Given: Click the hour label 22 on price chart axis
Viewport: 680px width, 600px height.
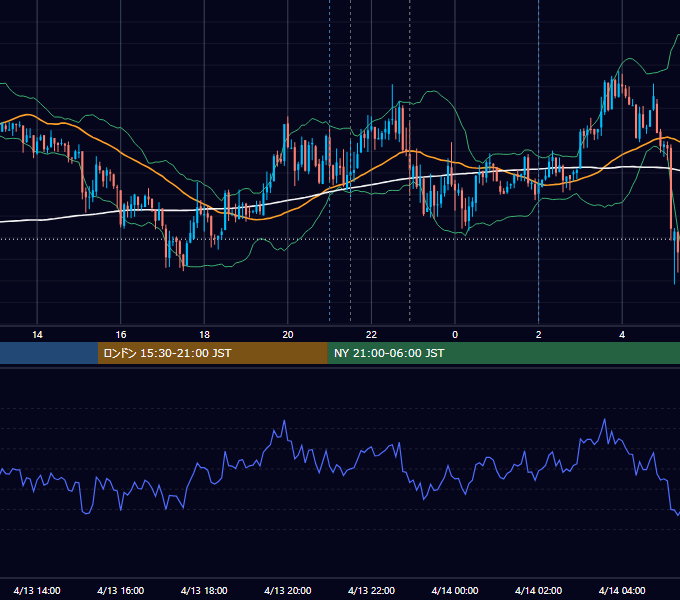Looking at the screenshot, I should tap(371, 335).
